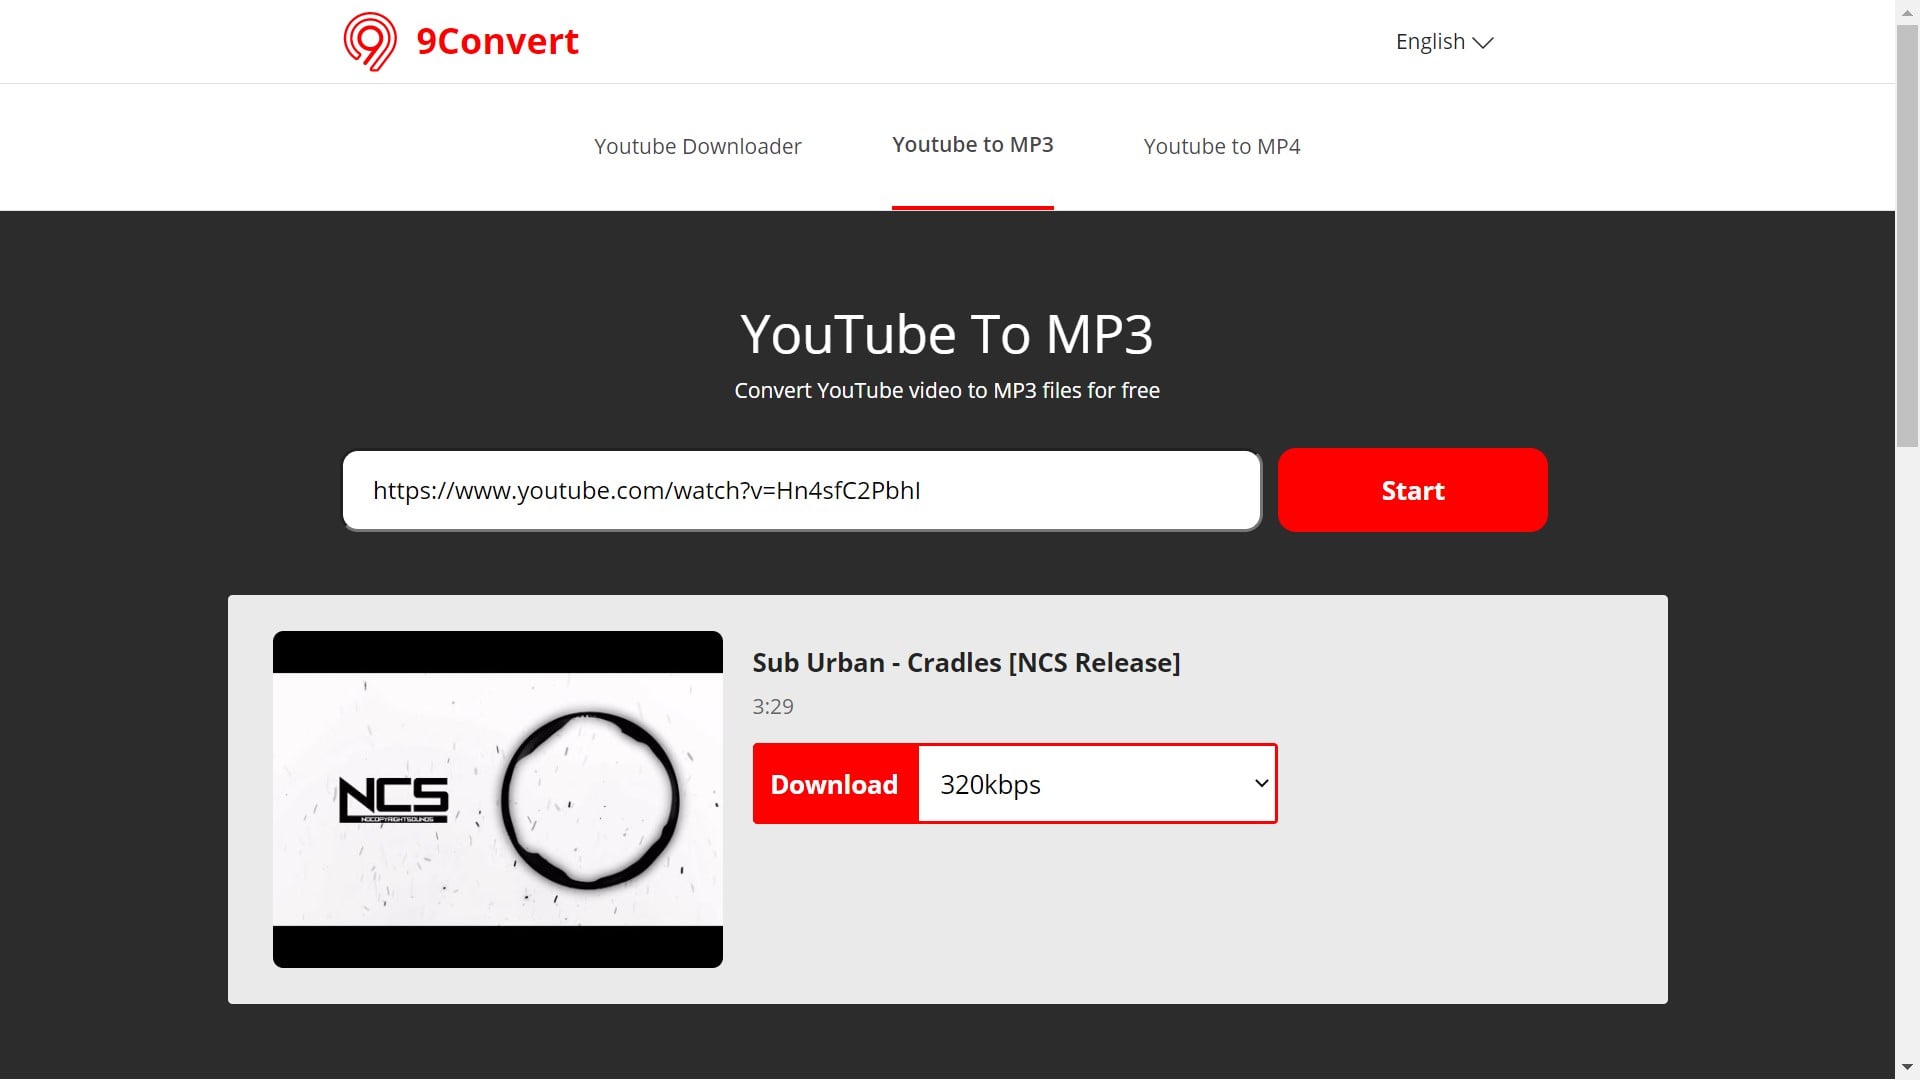
Task: Open the Youtube to MP4 tab
Action: [1221, 146]
